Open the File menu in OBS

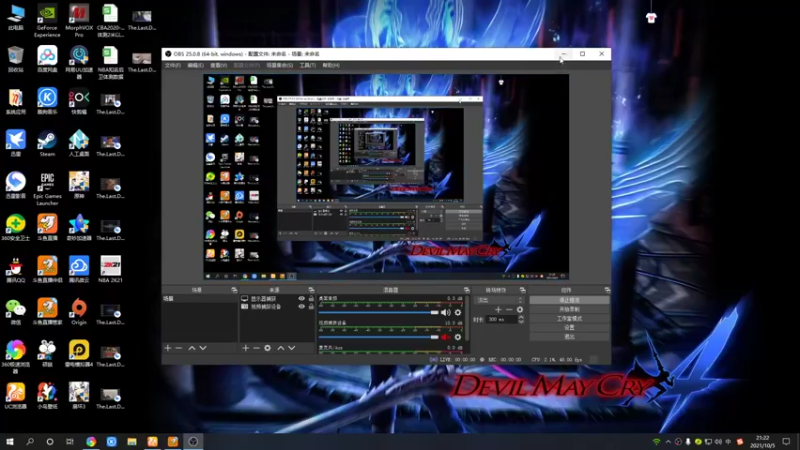tap(172, 65)
